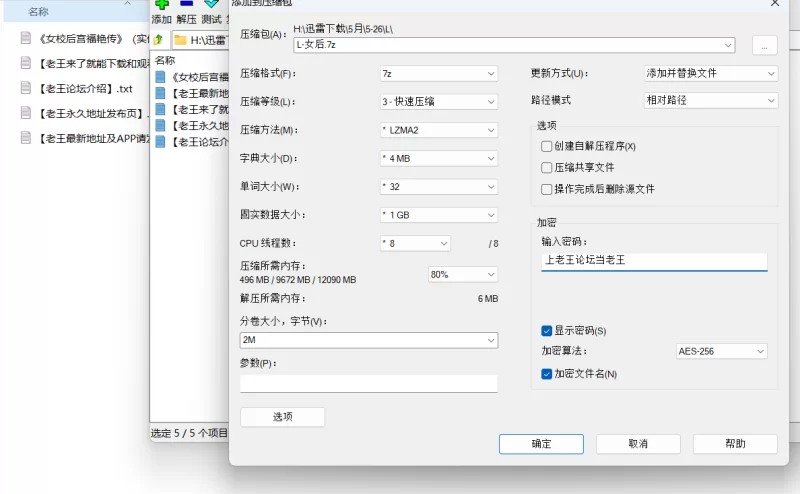This screenshot has width=800, height=494.
Task: Open the 分卷大小 dropdown showing 2M
Action: click(368, 340)
